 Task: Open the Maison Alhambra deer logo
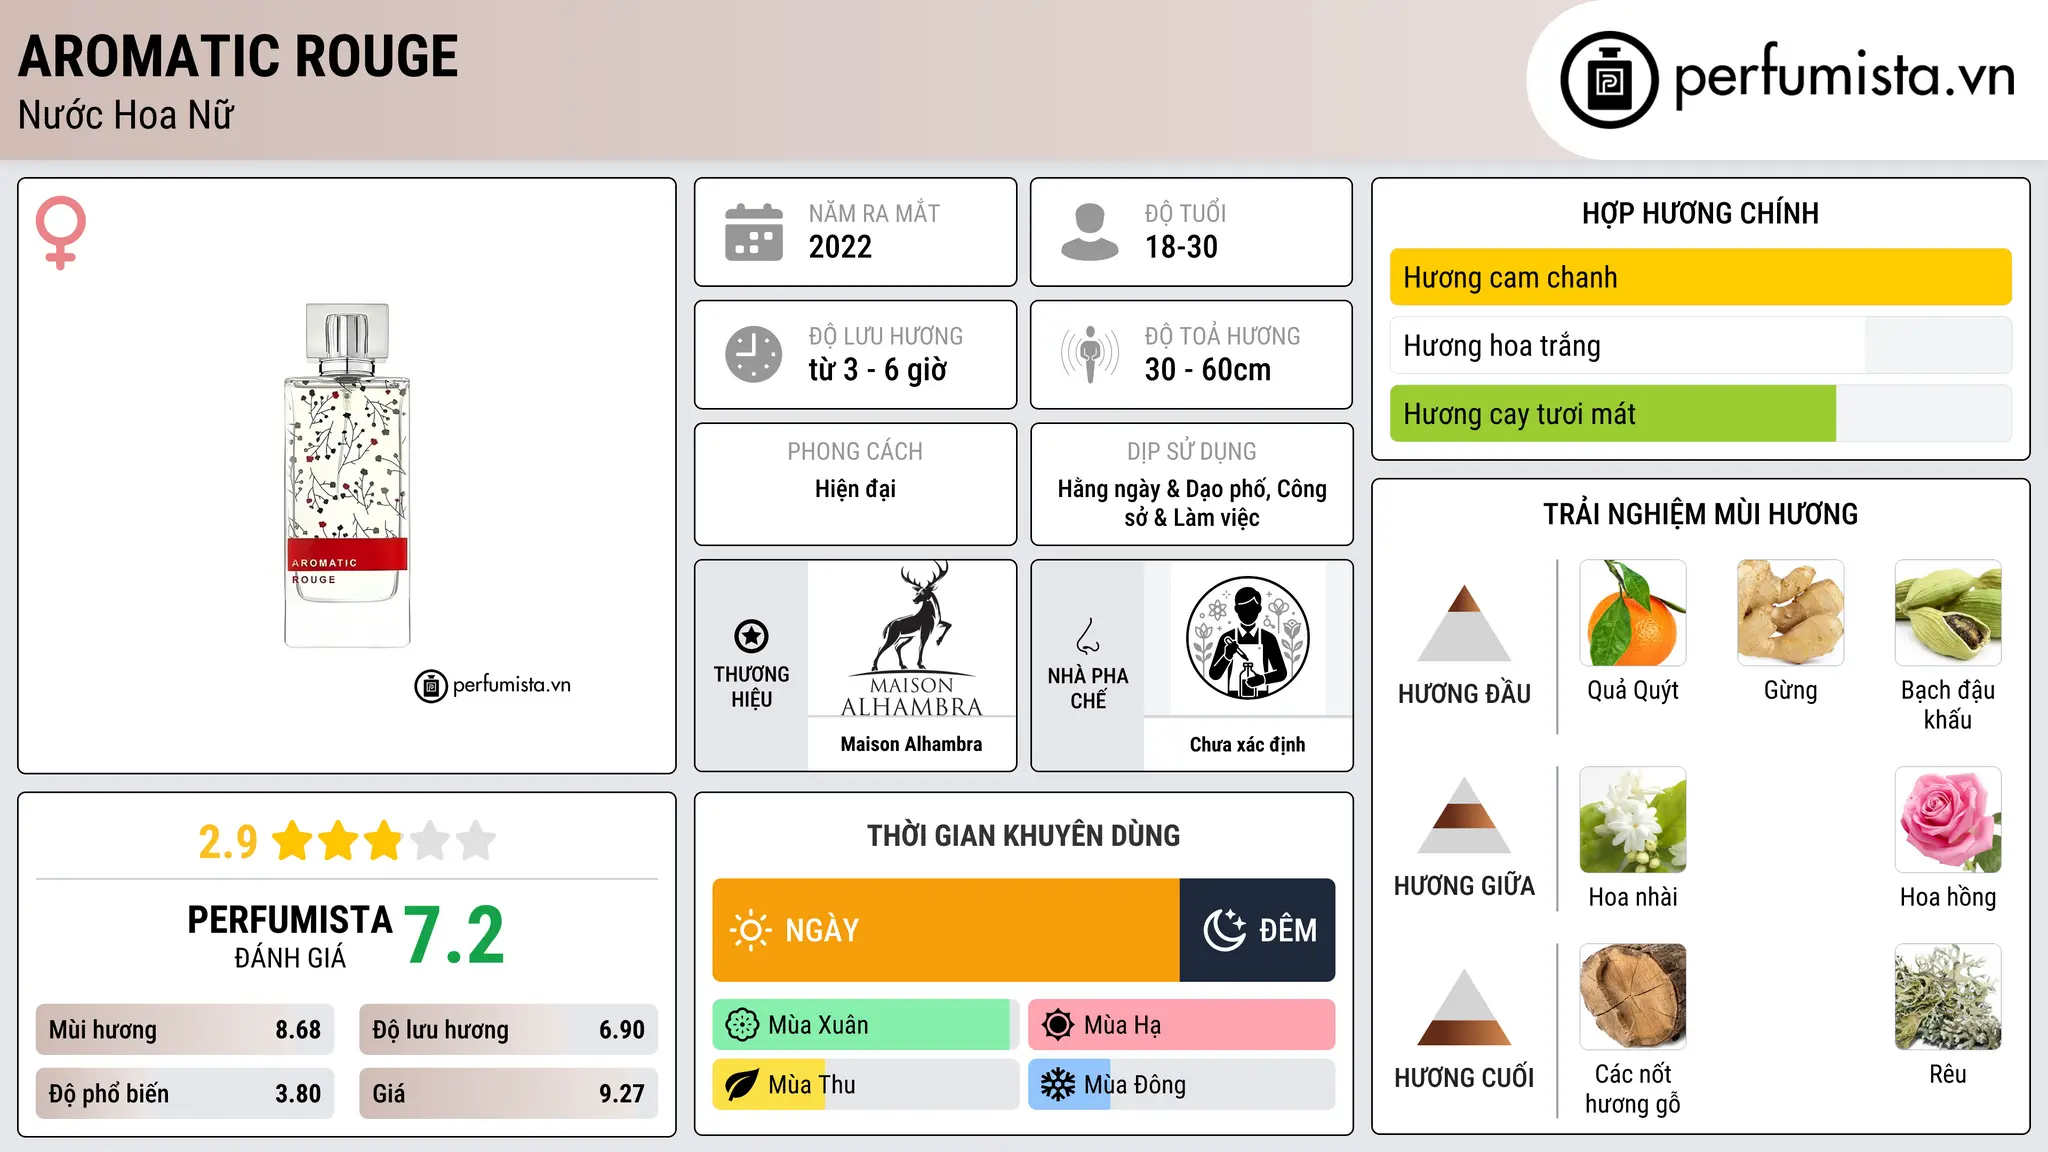click(x=911, y=639)
